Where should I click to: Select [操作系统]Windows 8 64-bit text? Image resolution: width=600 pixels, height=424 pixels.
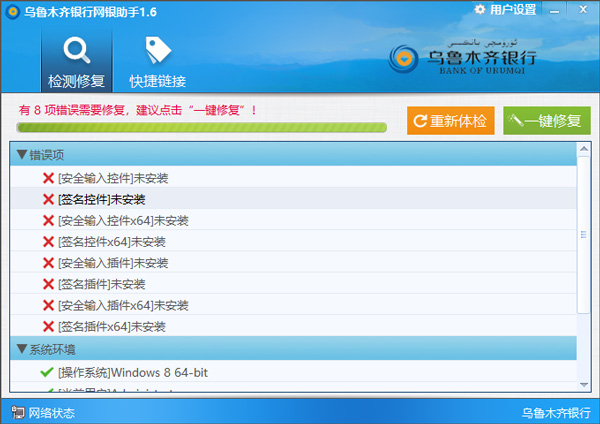133,372
